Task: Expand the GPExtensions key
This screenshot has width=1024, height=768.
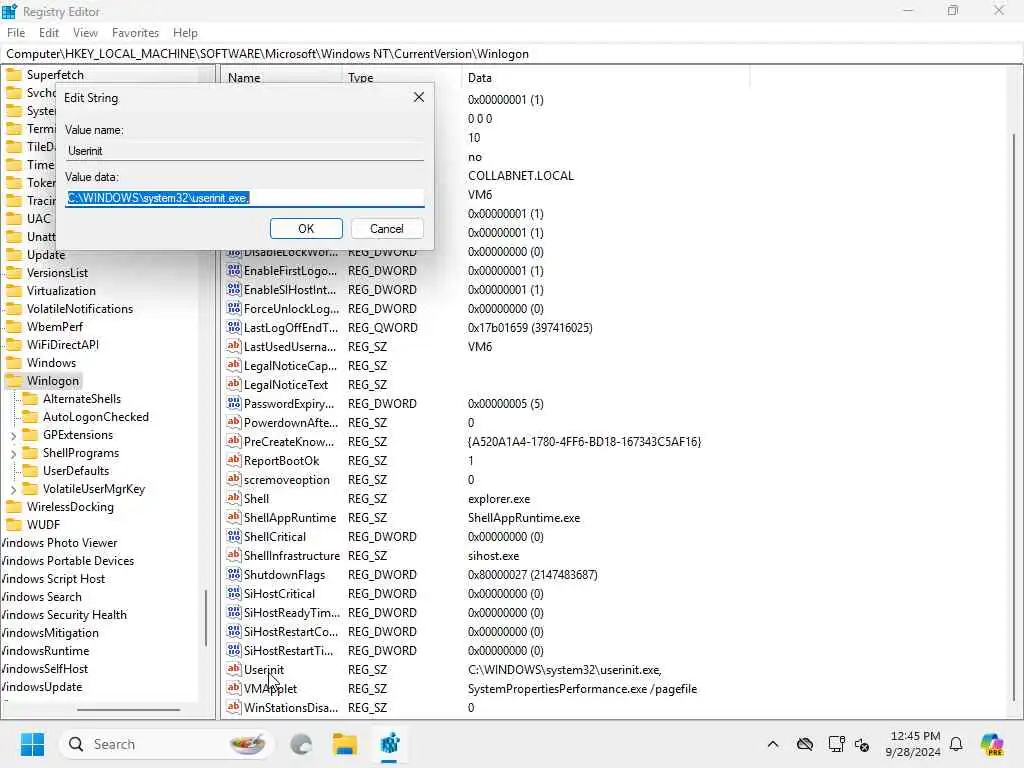Action: click(13, 436)
